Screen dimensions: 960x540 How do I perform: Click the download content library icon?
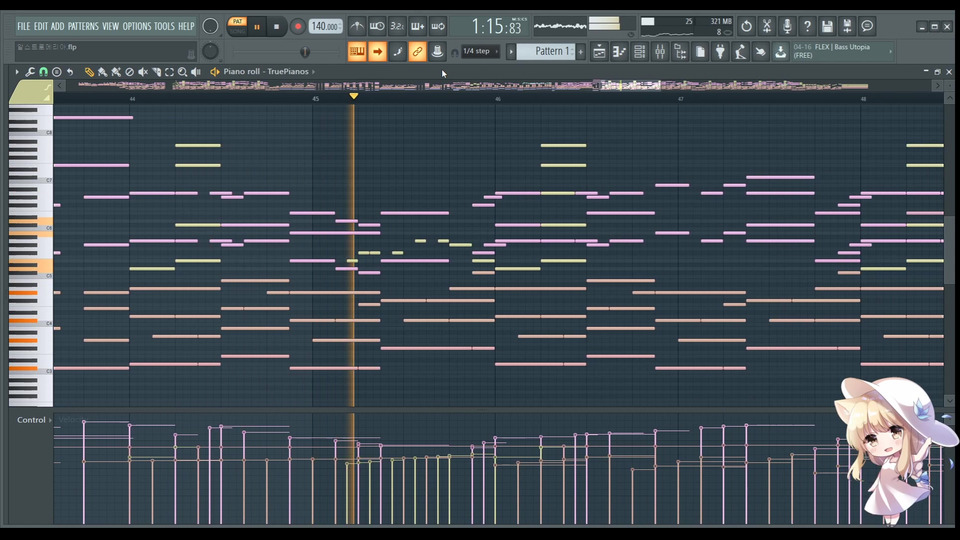(x=781, y=52)
